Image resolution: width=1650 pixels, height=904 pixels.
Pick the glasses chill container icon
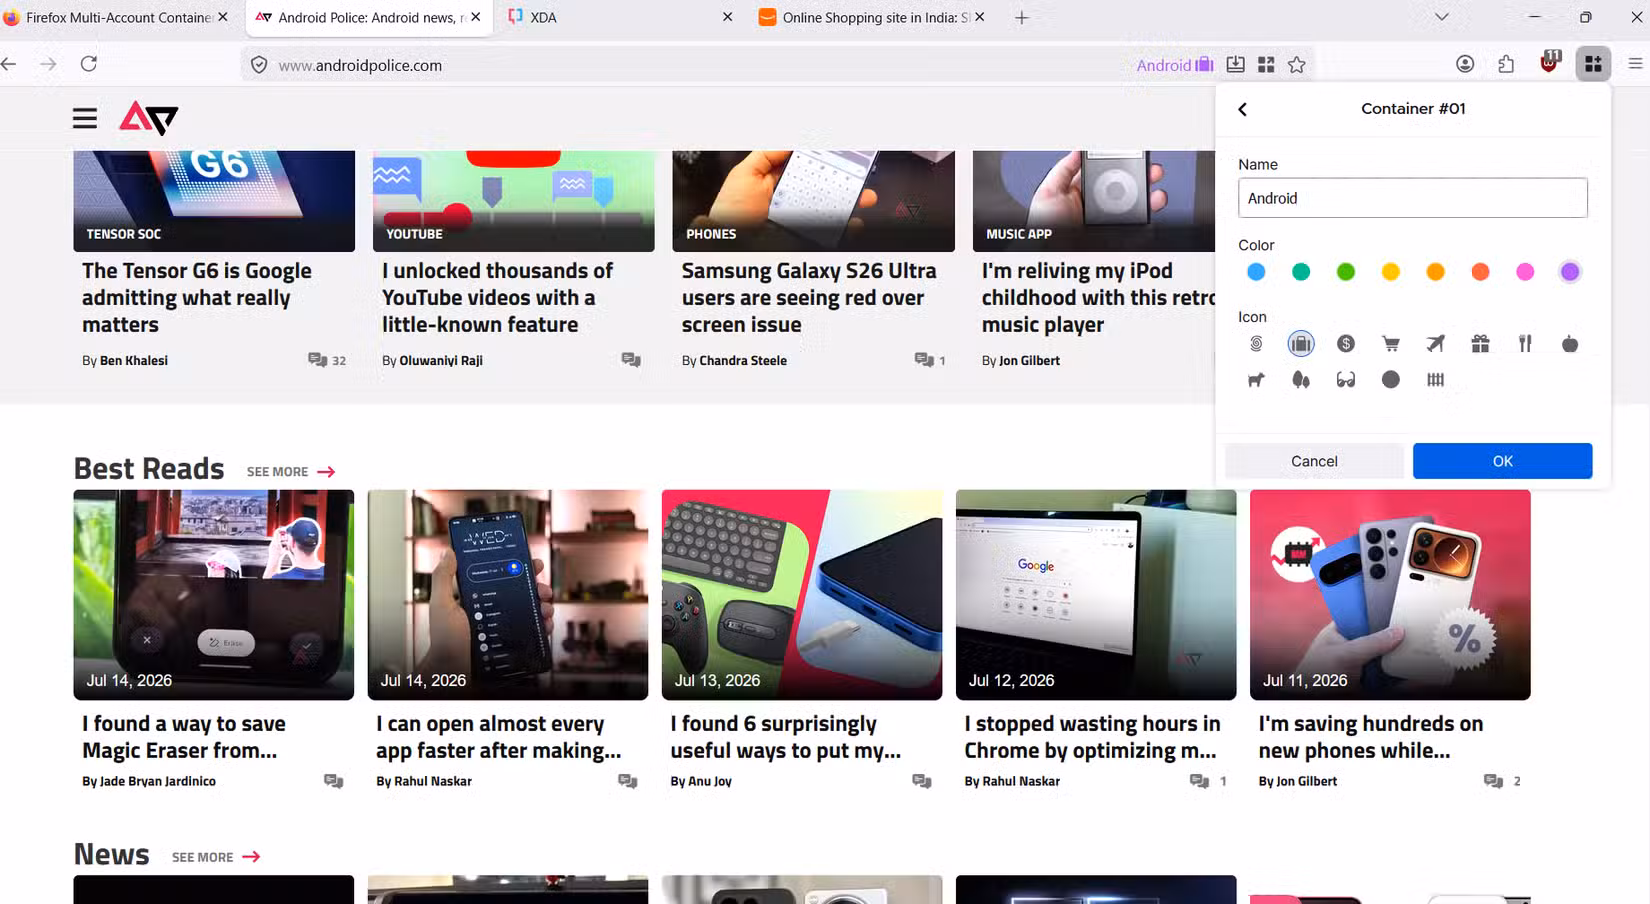tap(1346, 380)
